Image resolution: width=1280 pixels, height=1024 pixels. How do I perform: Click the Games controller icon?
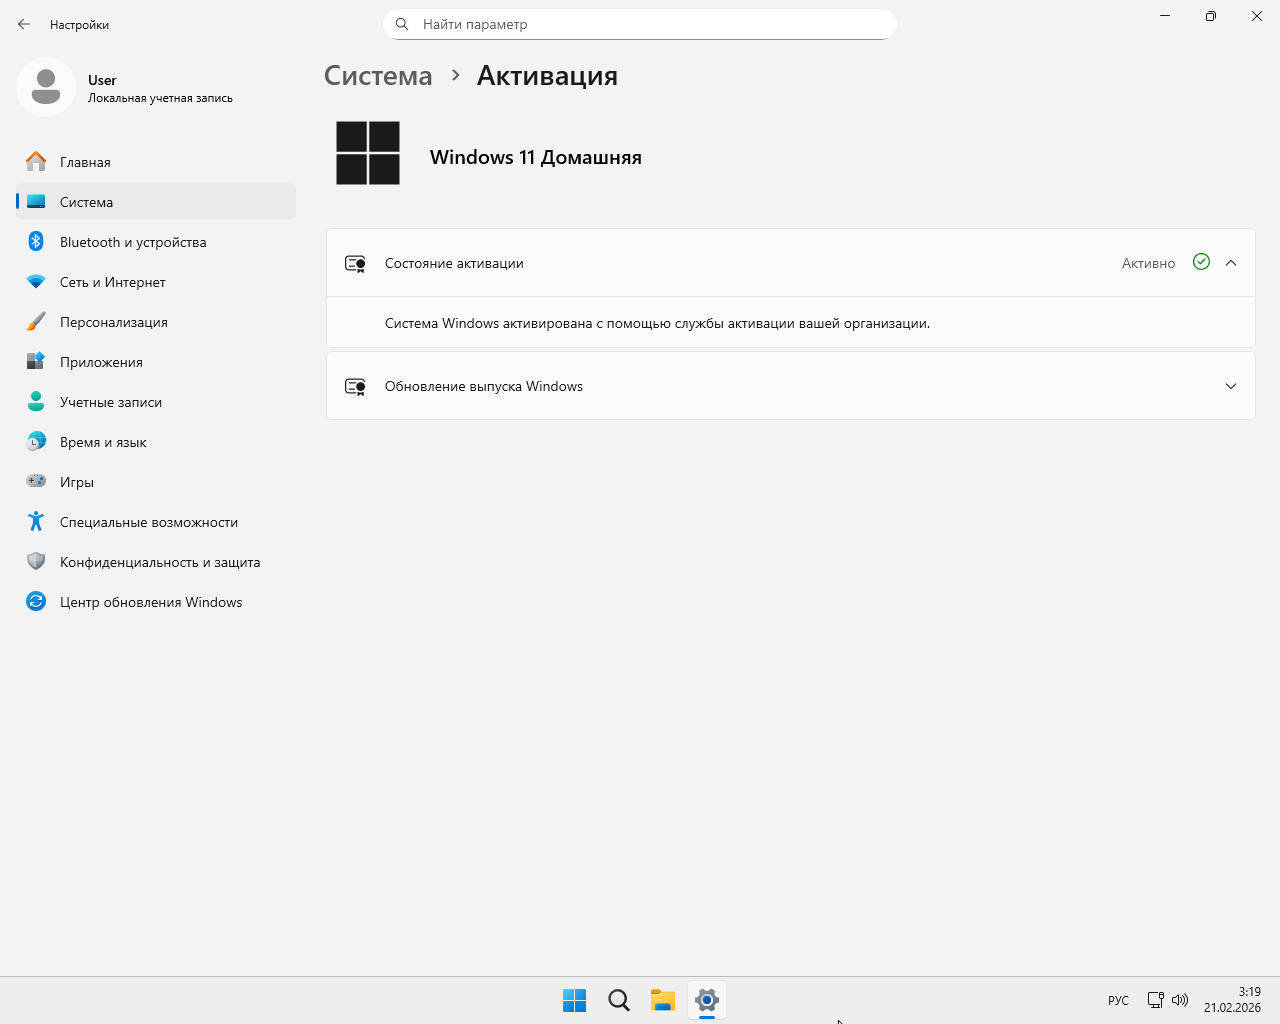(x=36, y=481)
